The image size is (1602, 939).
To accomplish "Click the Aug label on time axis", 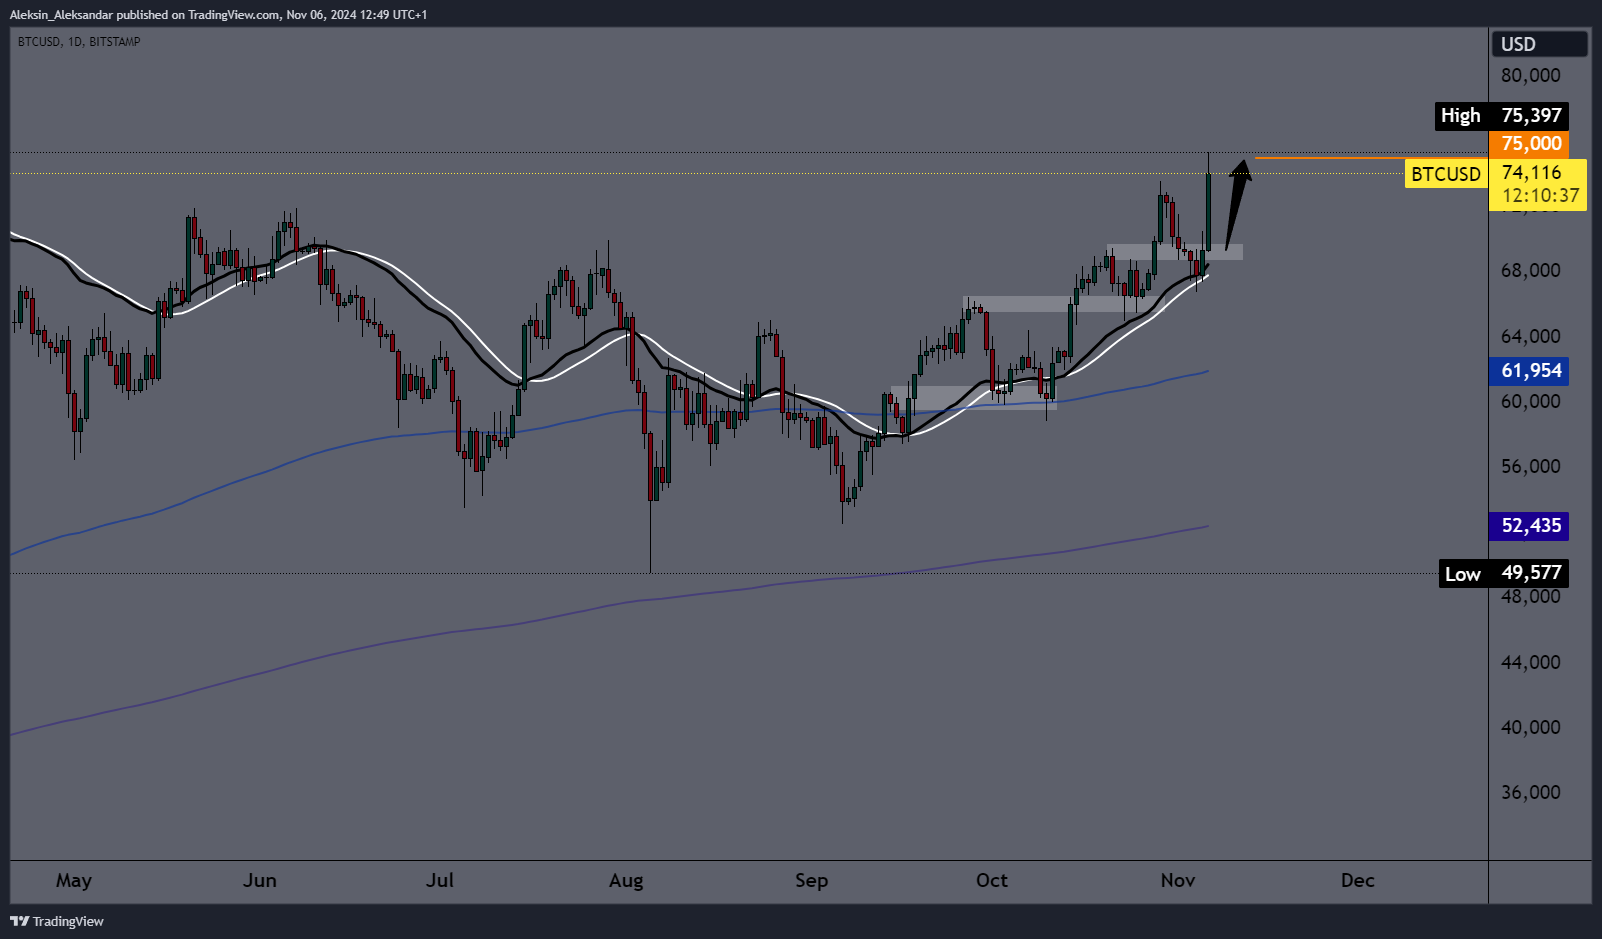I will [626, 881].
